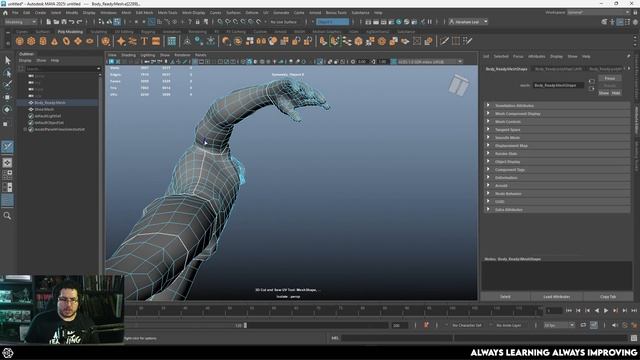Open the UV menu
This screenshot has height=360, width=640.
266,13
